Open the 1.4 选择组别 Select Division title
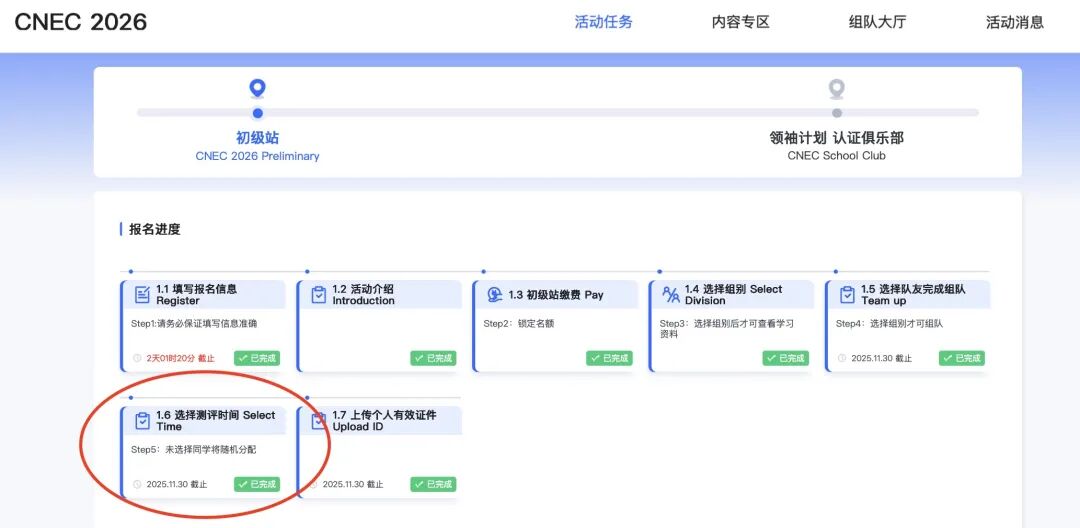The height and width of the screenshot is (528, 1080). click(x=734, y=295)
